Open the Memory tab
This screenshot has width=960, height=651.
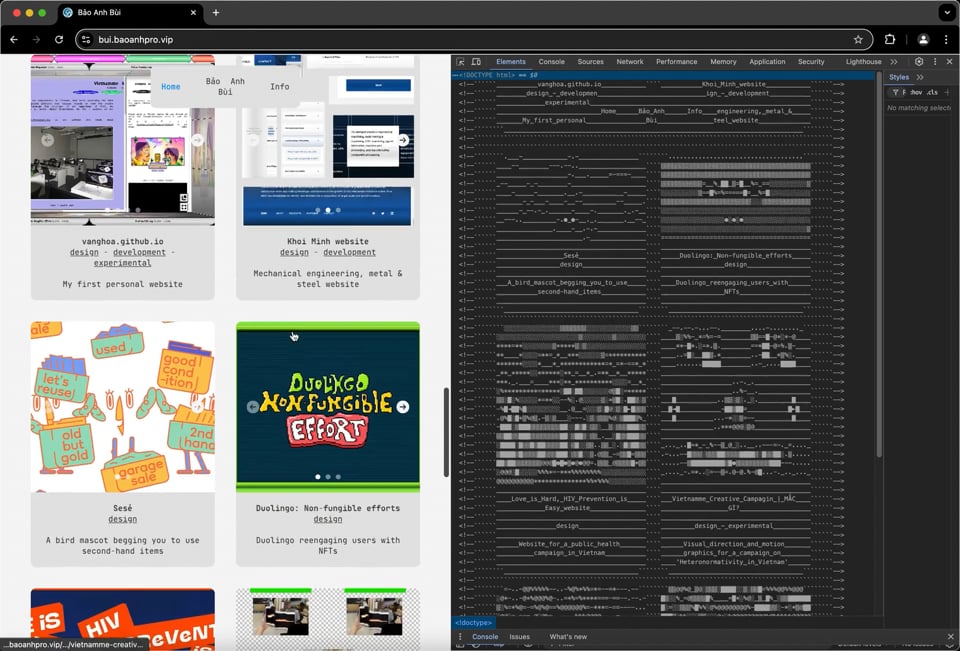click(x=723, y=62)
